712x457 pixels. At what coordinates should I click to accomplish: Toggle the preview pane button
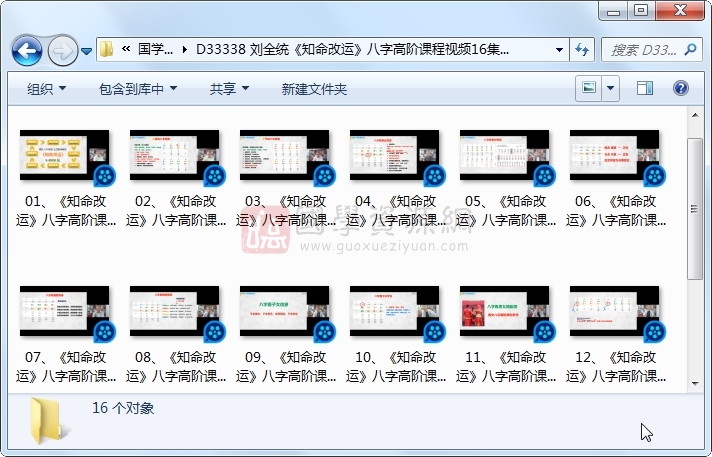click(x=645, y=88)
